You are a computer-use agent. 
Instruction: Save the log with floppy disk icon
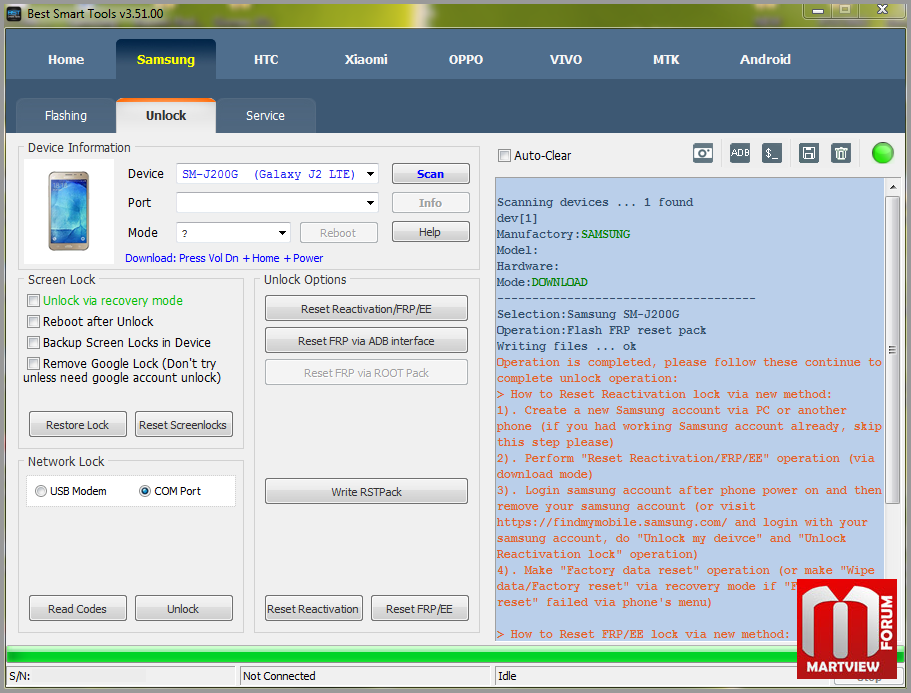click(x=809, y=153)
